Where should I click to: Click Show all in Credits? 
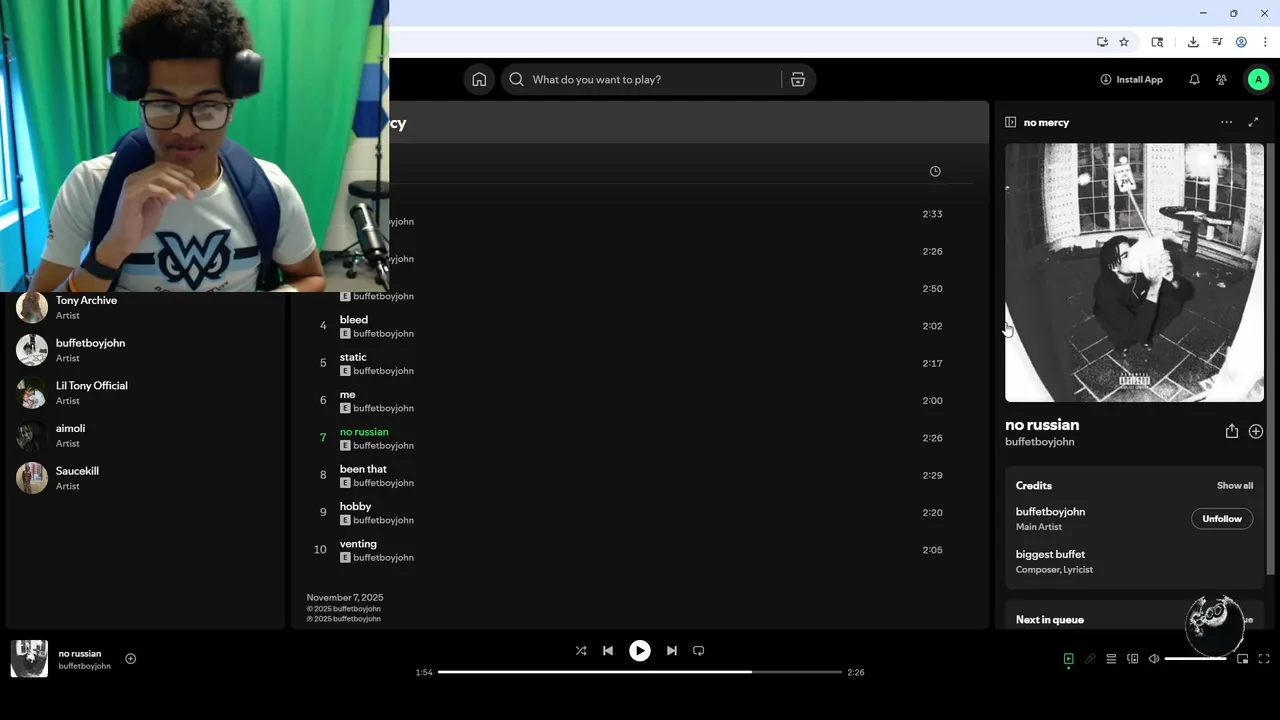(1235, 486)
